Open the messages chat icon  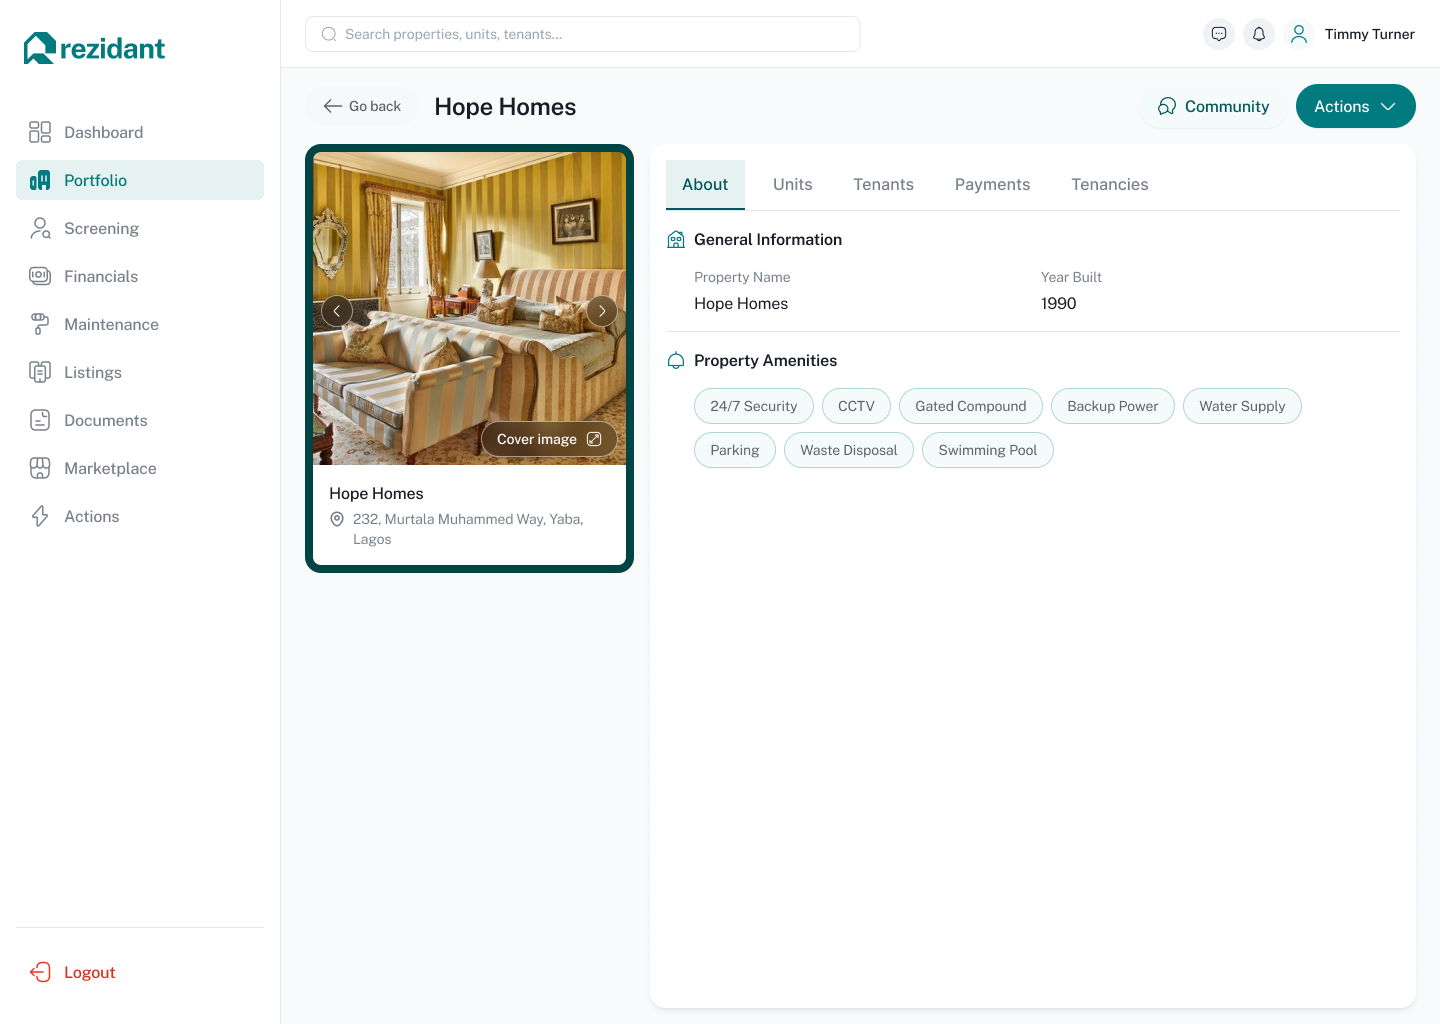(x=1219, y=34)
